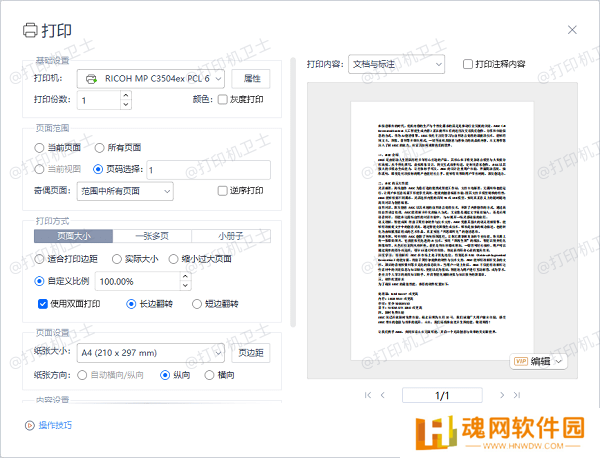Image resolution: width=600 pixels, height=458 pixels.
Task: Close the print dialog
Action: click(572, 30)
